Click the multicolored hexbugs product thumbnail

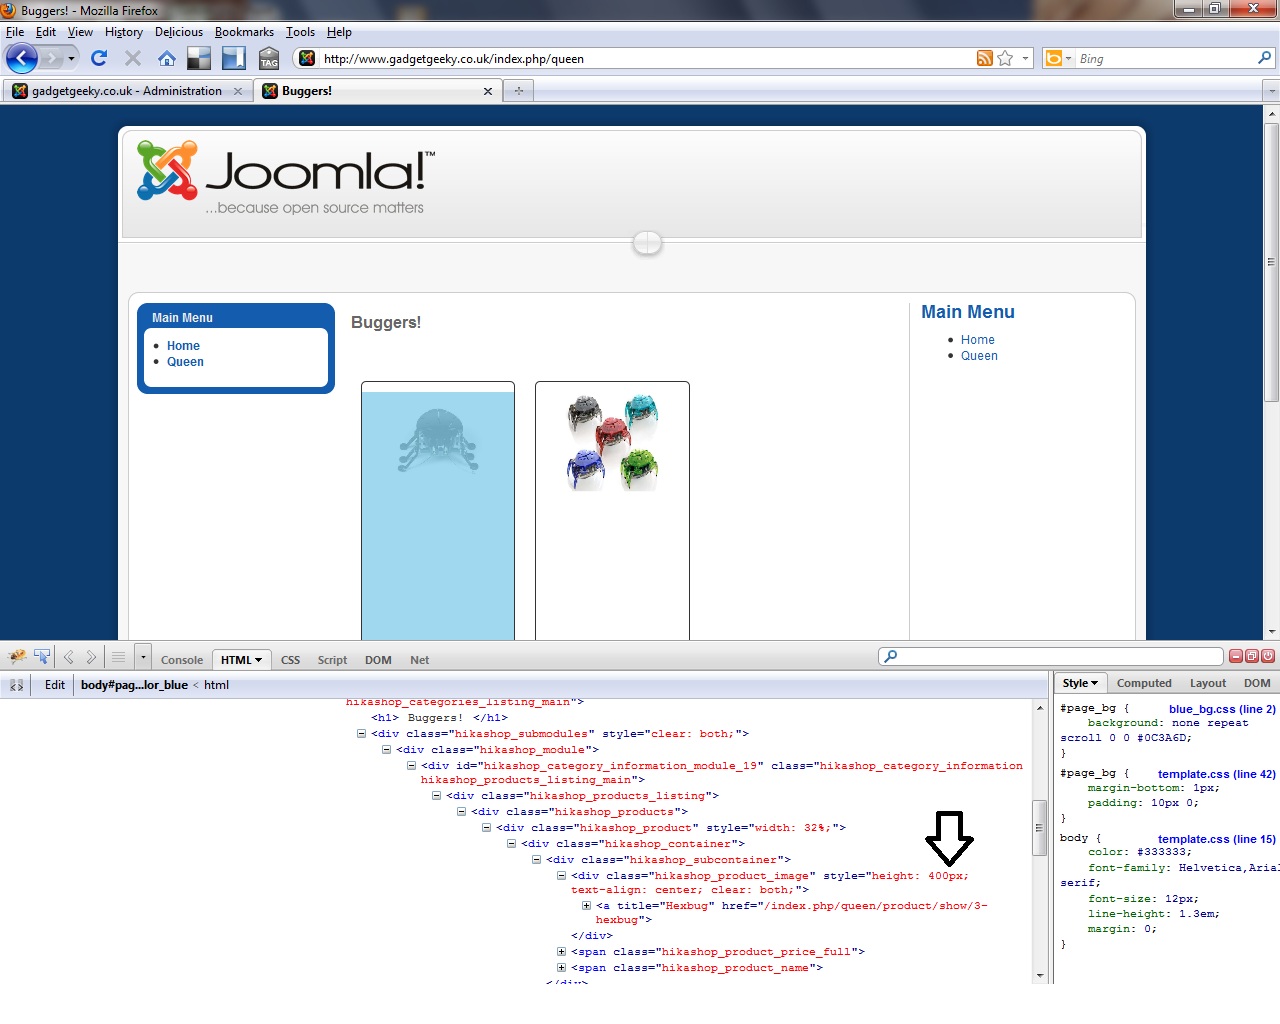pyautogui.click(x=612, y=441)
